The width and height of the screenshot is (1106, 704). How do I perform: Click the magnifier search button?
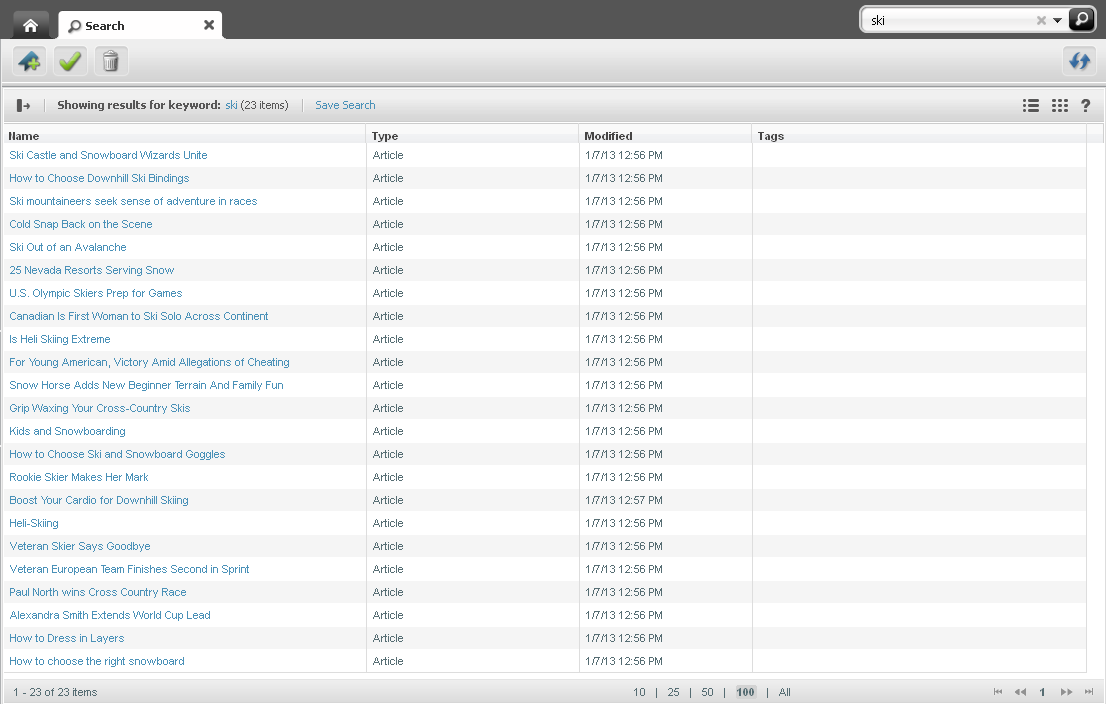(x=1081, y=20)
